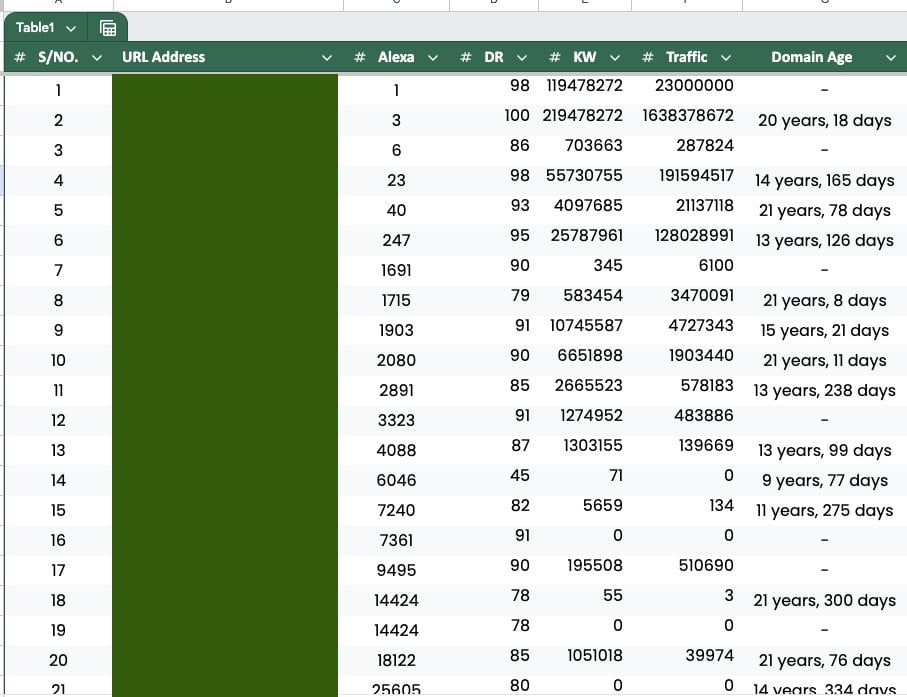Click the number type icon beside DR

click(465, 57)
